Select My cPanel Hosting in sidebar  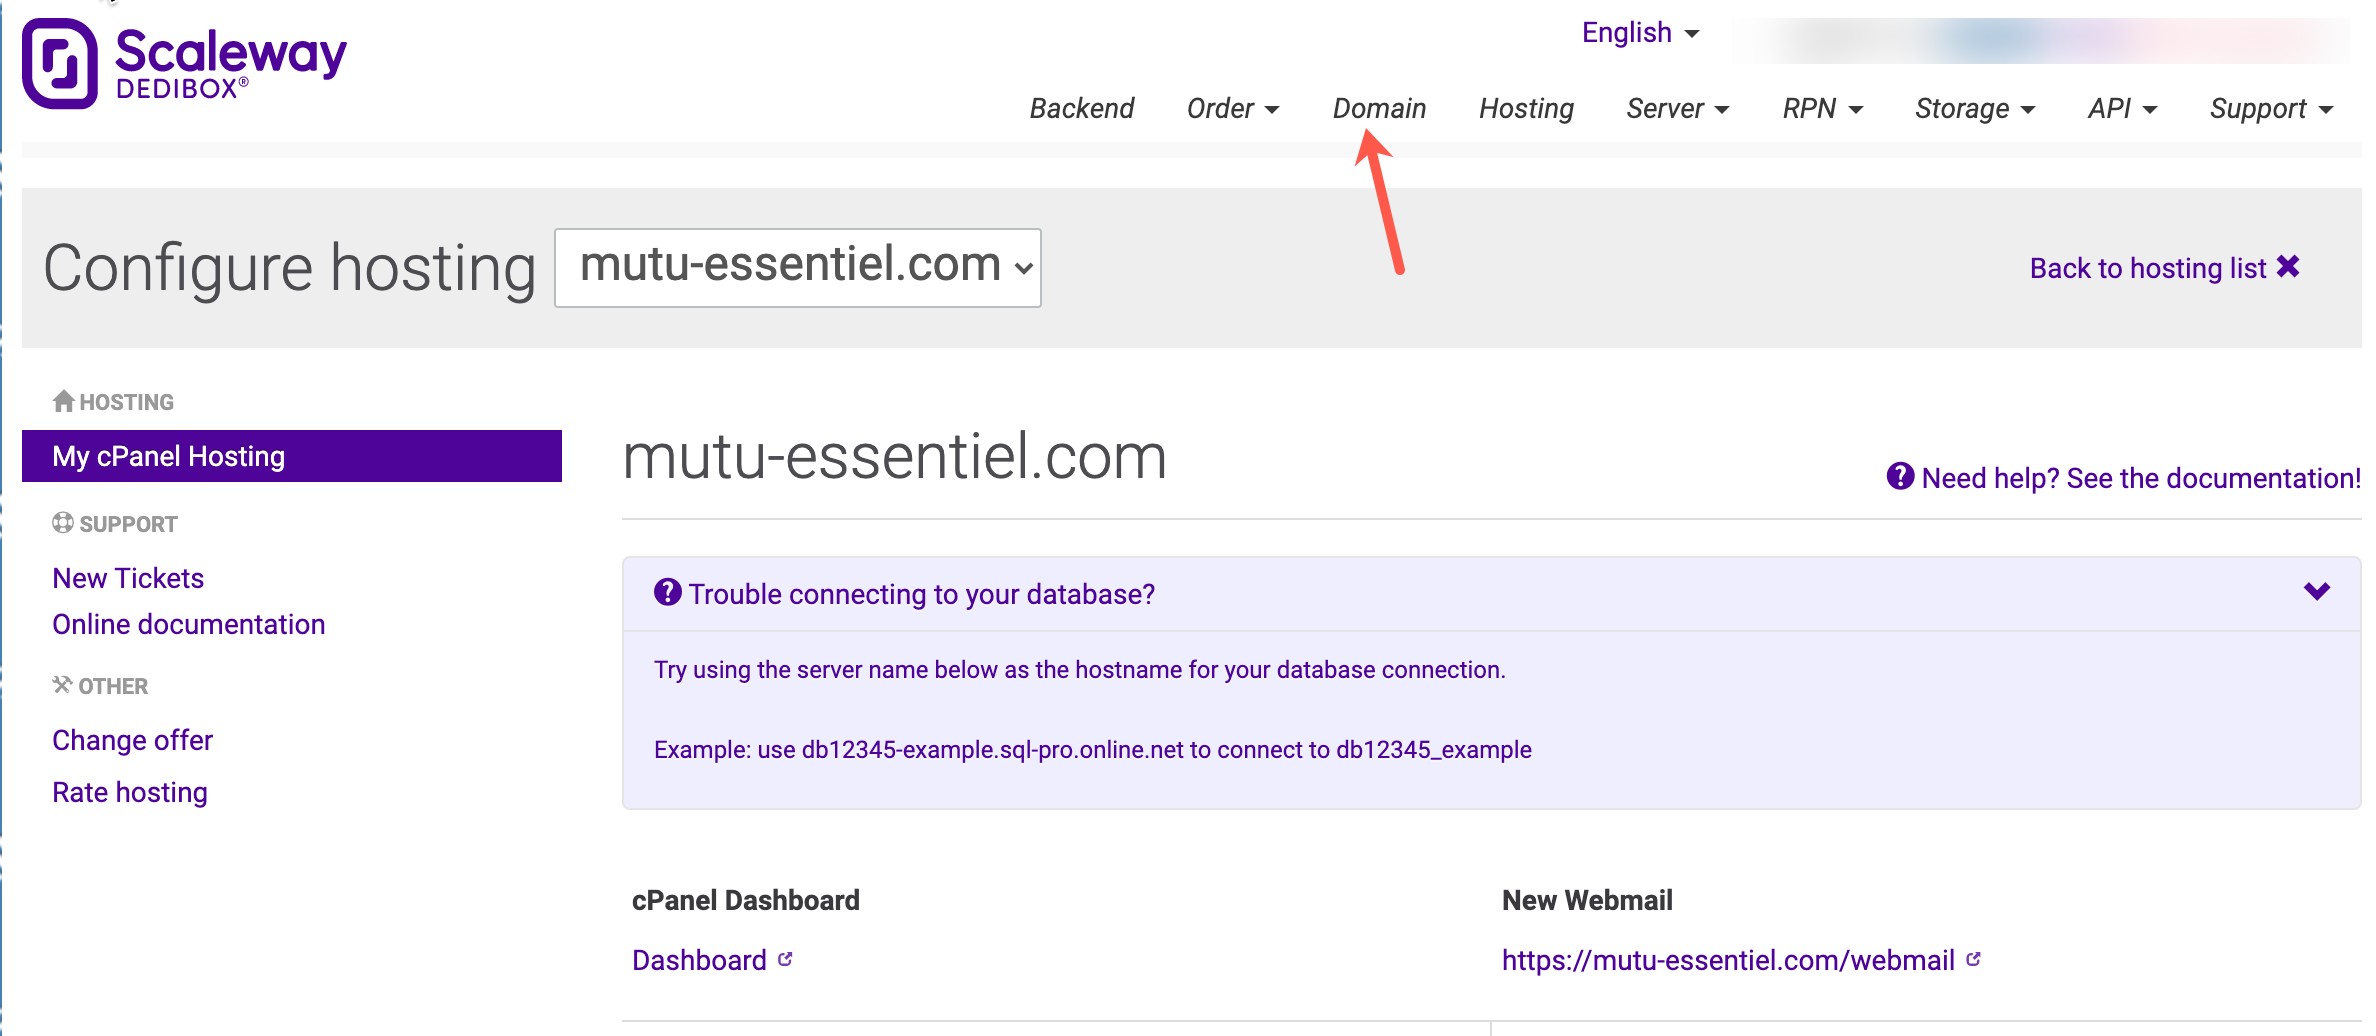(291, 456)
